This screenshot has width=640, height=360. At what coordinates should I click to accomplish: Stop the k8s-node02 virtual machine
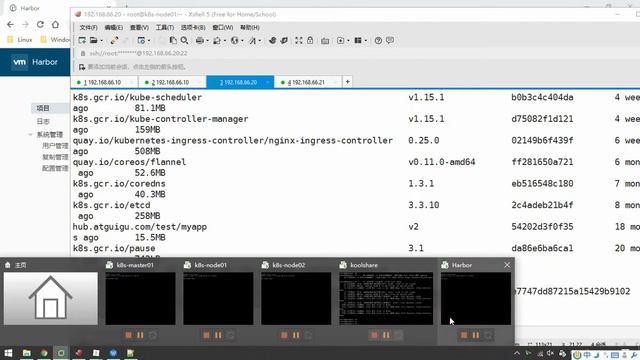pyautogui.click(x=284, y=335)
